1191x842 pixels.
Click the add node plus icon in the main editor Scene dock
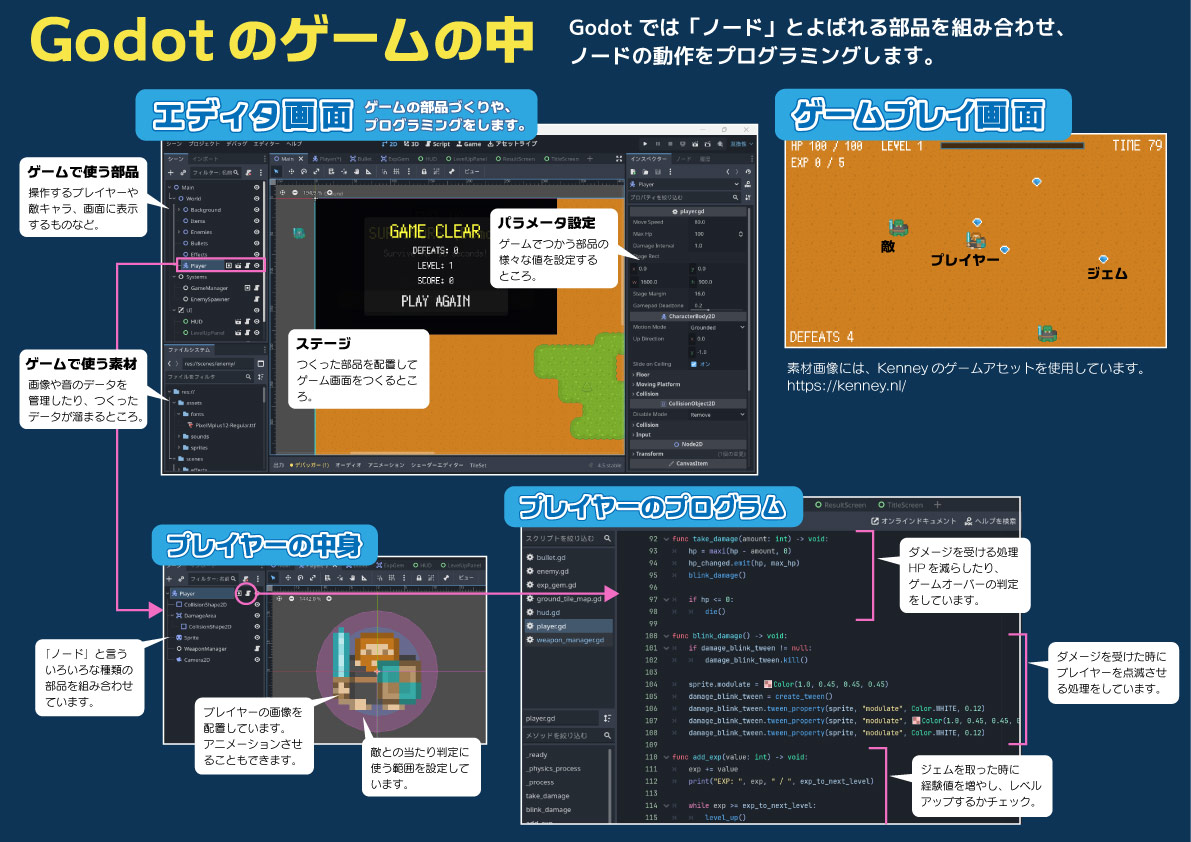point(170,172)
